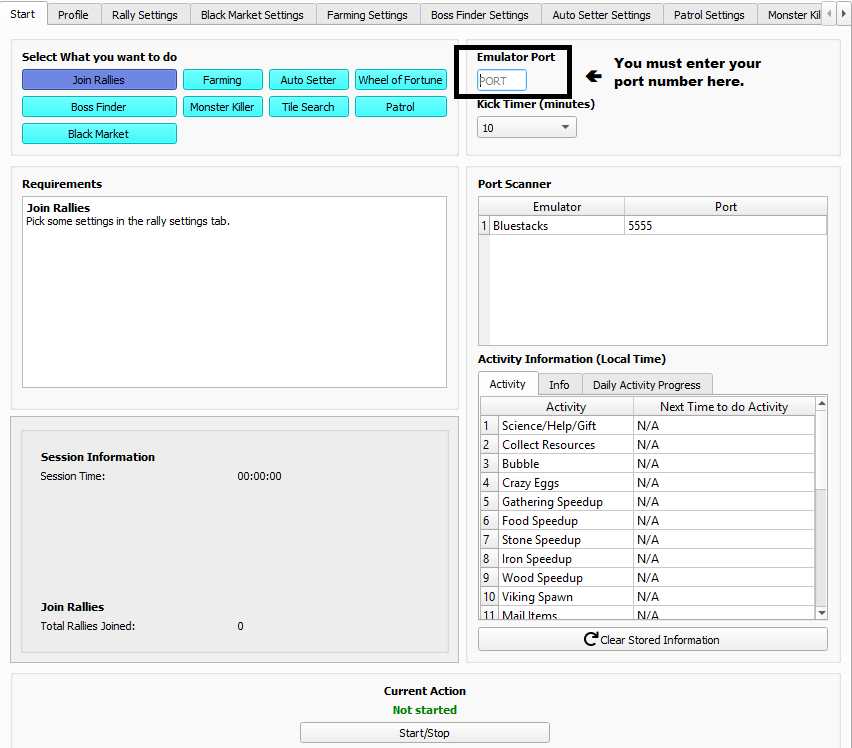The image size is (852, 748).
Task: Select the Gathering Speedup activity row
Action: pos(648,501)
